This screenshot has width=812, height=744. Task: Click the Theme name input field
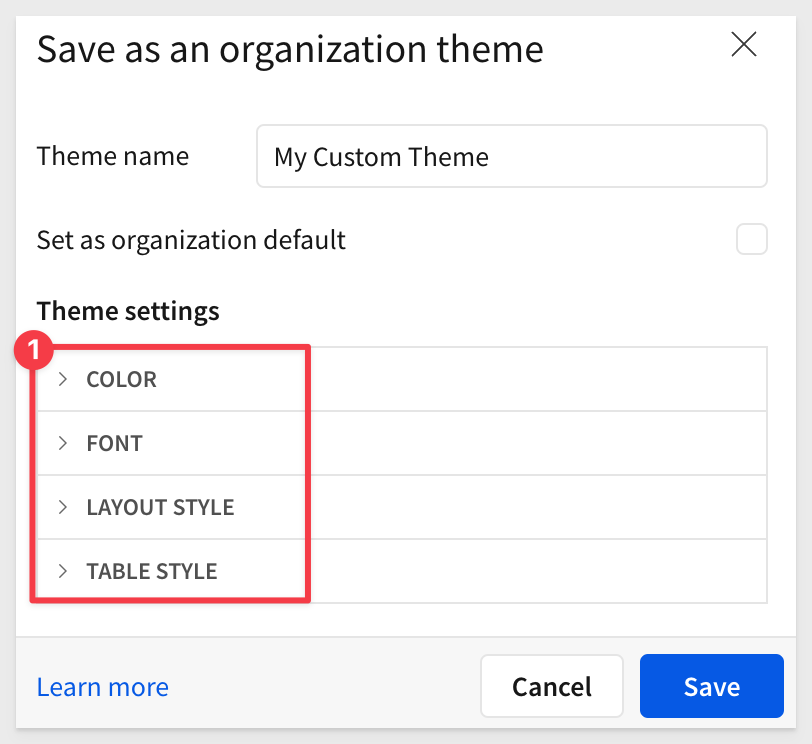click(x=512, y=156)
